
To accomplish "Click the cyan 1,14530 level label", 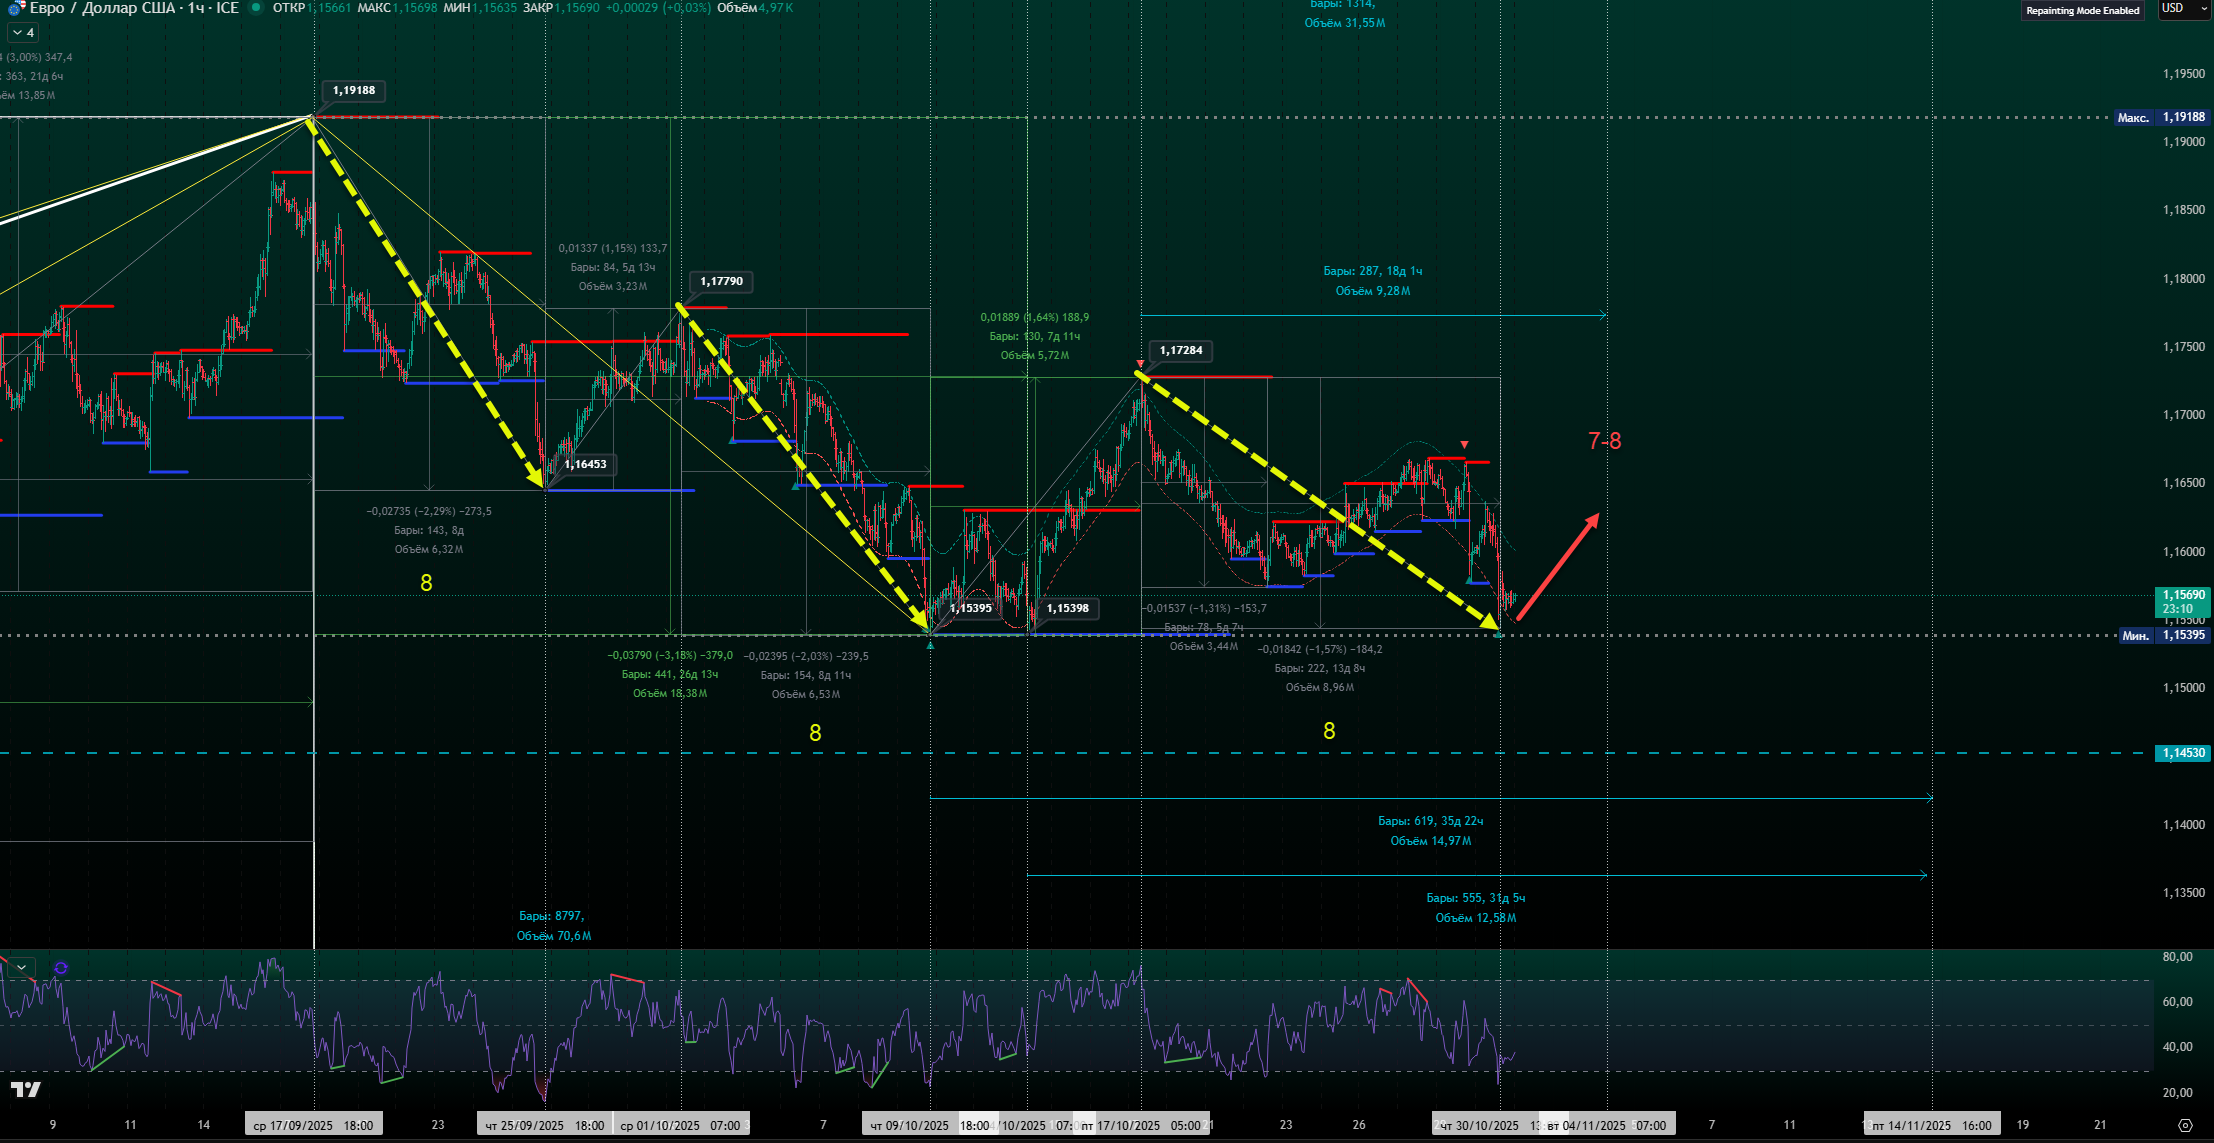I will [x=2183, y=754].
